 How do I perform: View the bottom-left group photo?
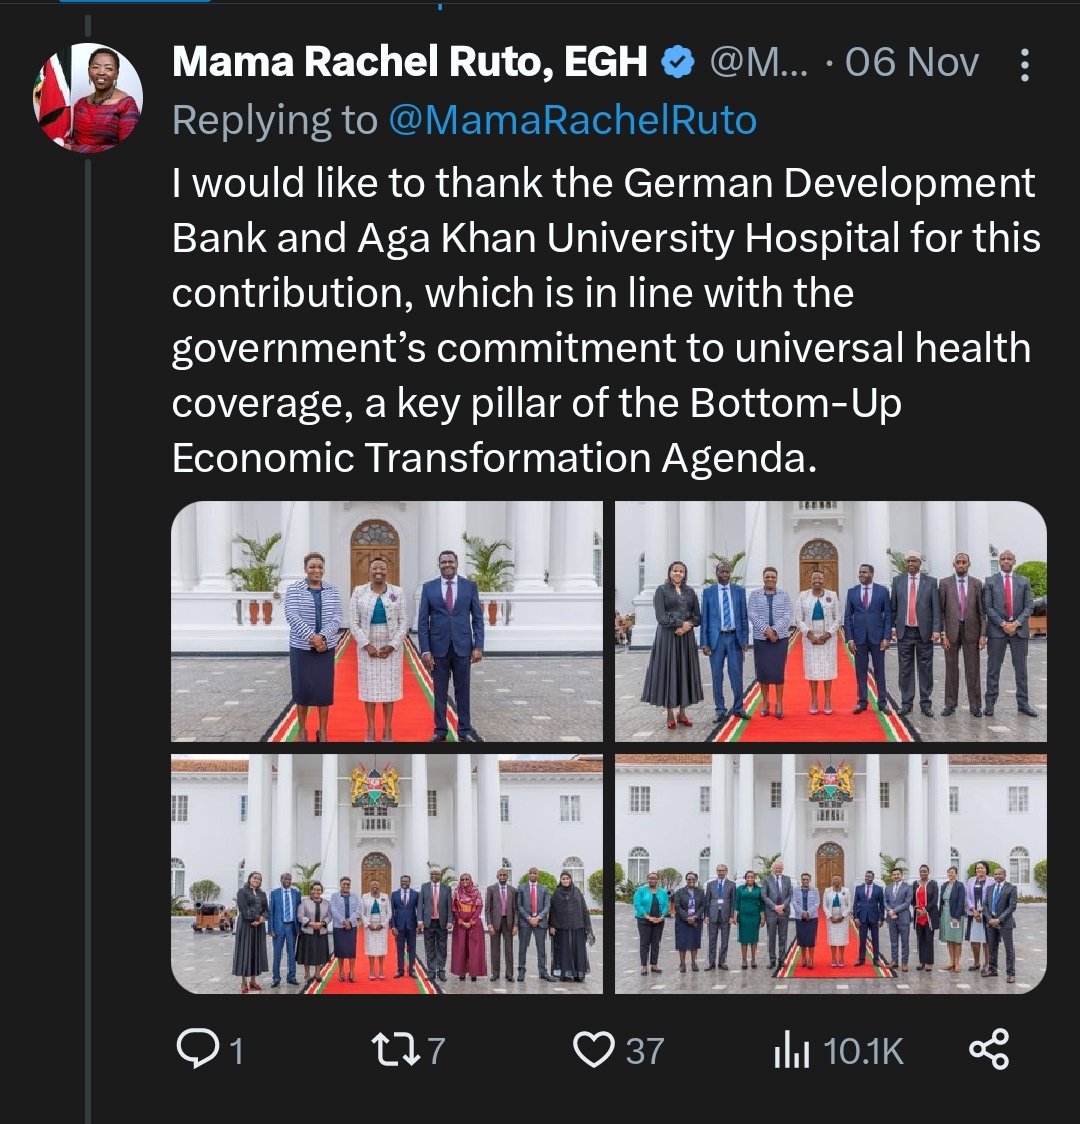click(387, 874)
